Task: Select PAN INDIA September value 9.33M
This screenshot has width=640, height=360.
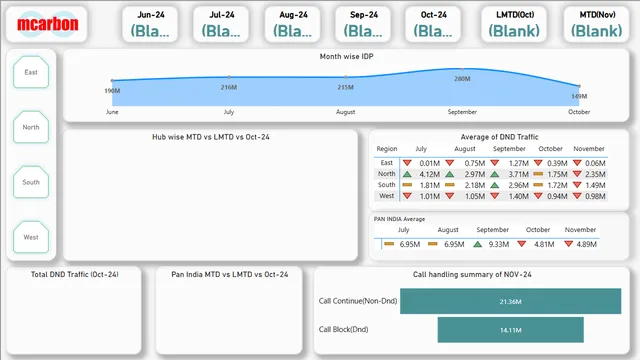Action: (x=499, y=244)
